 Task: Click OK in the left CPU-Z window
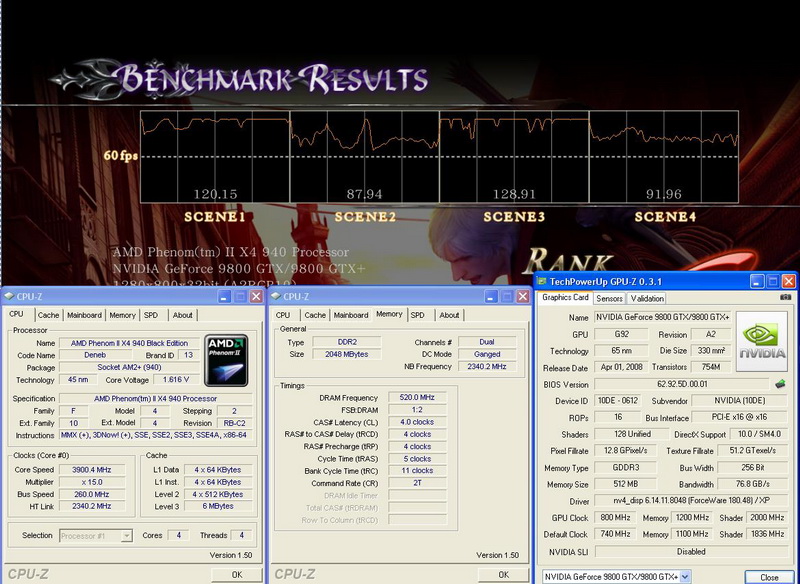(237, 574)
